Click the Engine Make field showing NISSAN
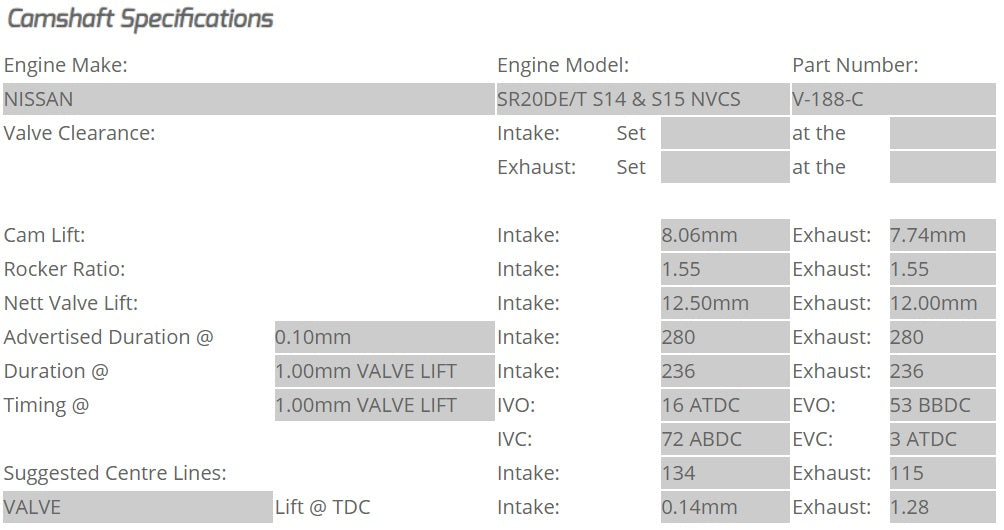Screen dimensions: 1004x530 [x=248, y=100]
